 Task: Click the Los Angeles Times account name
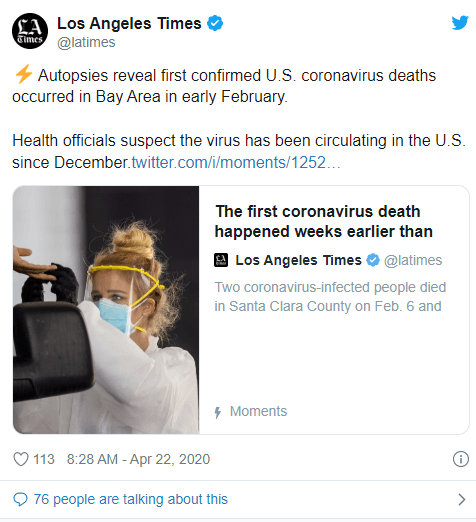click(x=129, y=23)
